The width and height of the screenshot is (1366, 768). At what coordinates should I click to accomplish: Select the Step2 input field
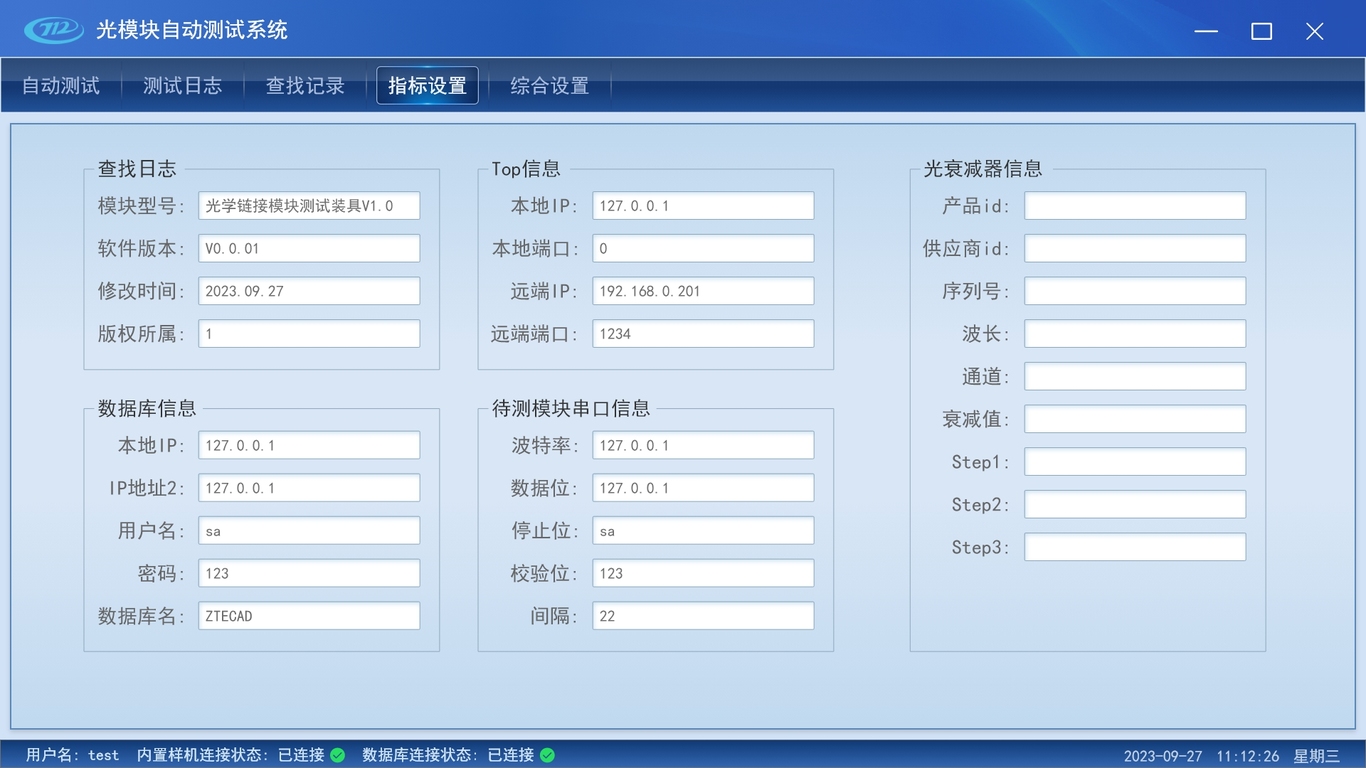1135,504
